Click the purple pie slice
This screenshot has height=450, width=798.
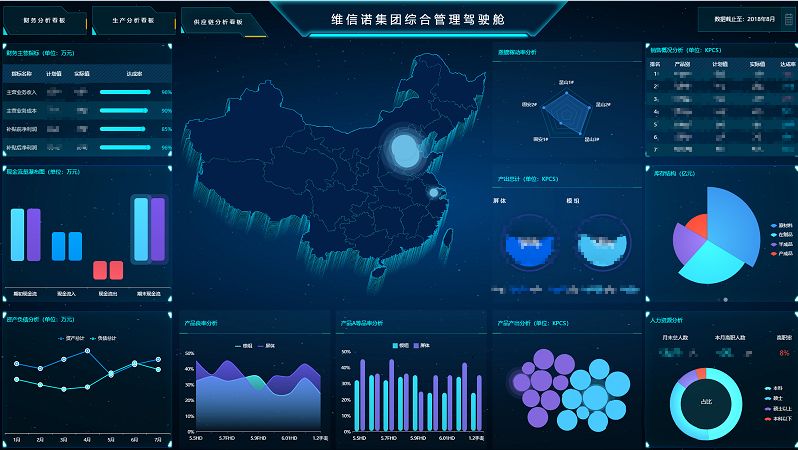coord(687,243)
